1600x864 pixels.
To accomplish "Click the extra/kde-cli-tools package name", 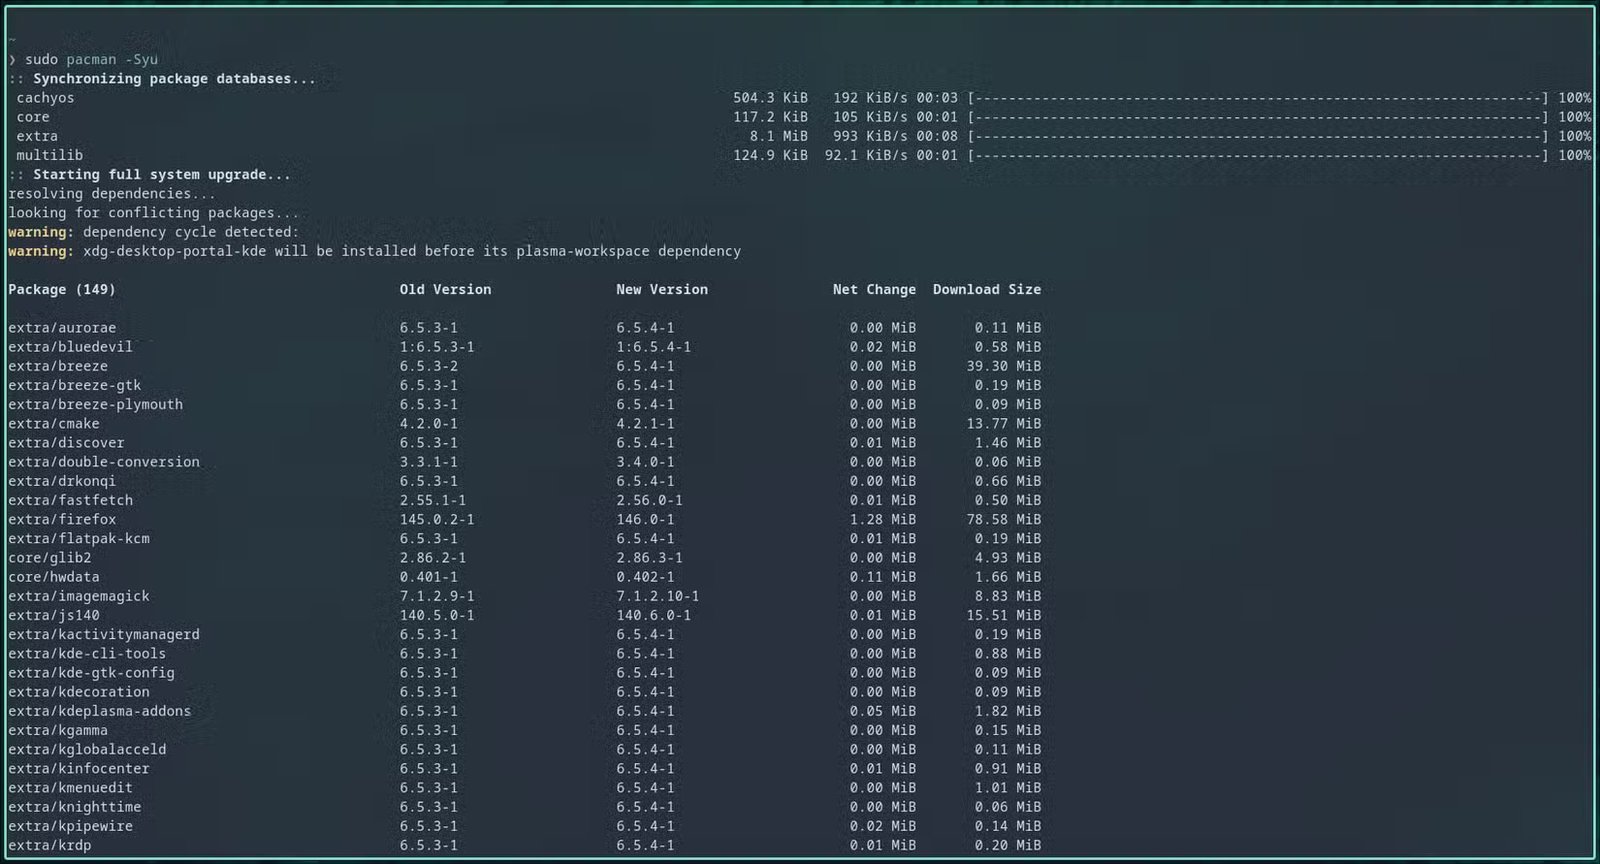I will pos(87,653).
